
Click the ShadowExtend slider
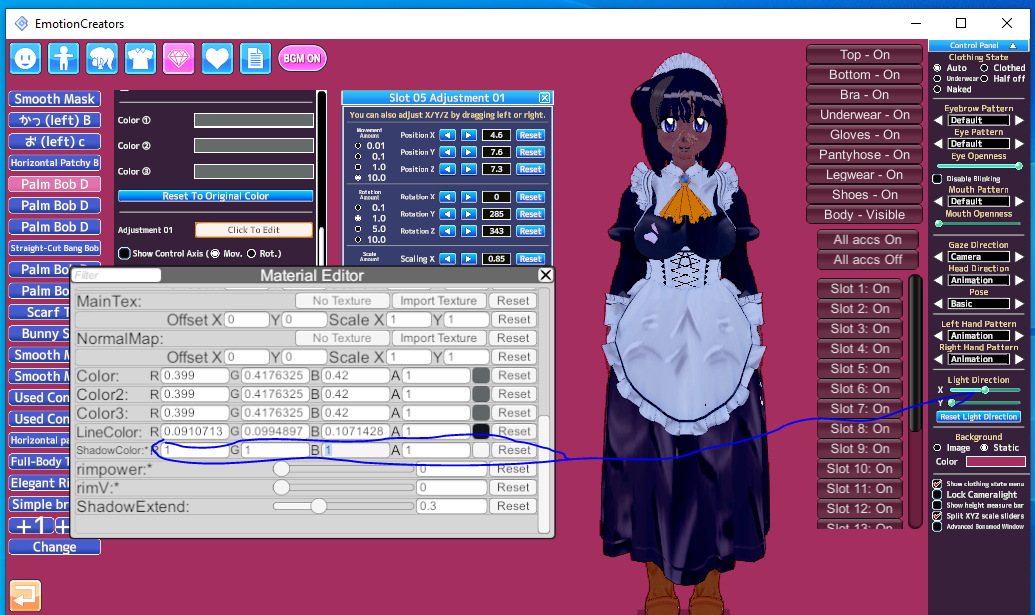click(319, 506)
